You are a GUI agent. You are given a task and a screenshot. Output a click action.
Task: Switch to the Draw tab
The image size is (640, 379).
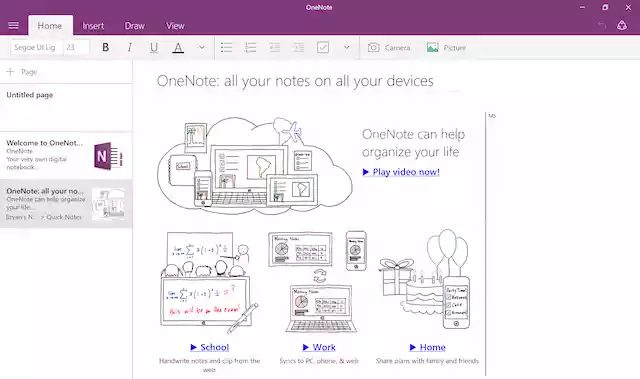coord(135,26)
